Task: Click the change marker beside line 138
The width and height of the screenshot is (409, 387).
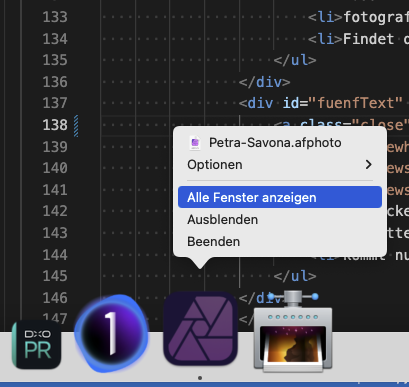Action: [x=76, y=126]
